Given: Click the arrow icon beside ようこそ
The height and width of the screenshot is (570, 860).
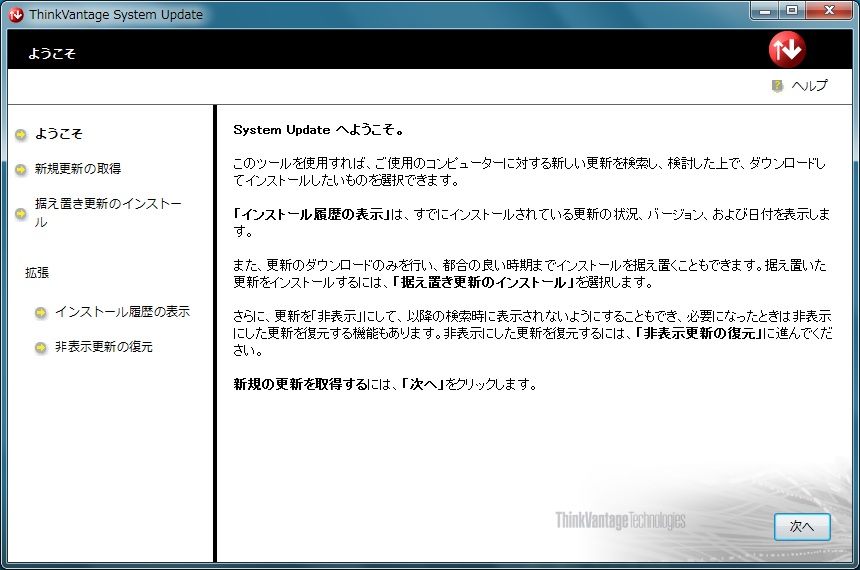Looking at the screenshot, I should tap(21, 134).
